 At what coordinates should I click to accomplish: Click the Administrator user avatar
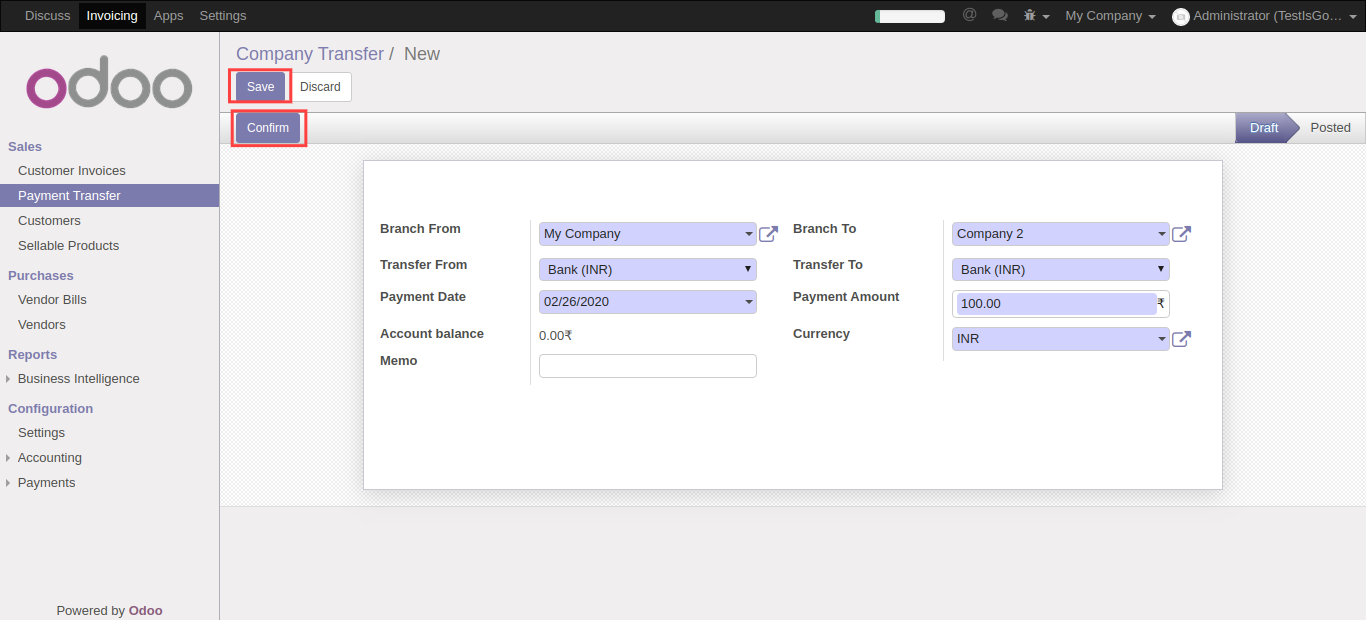point(1180,16)
